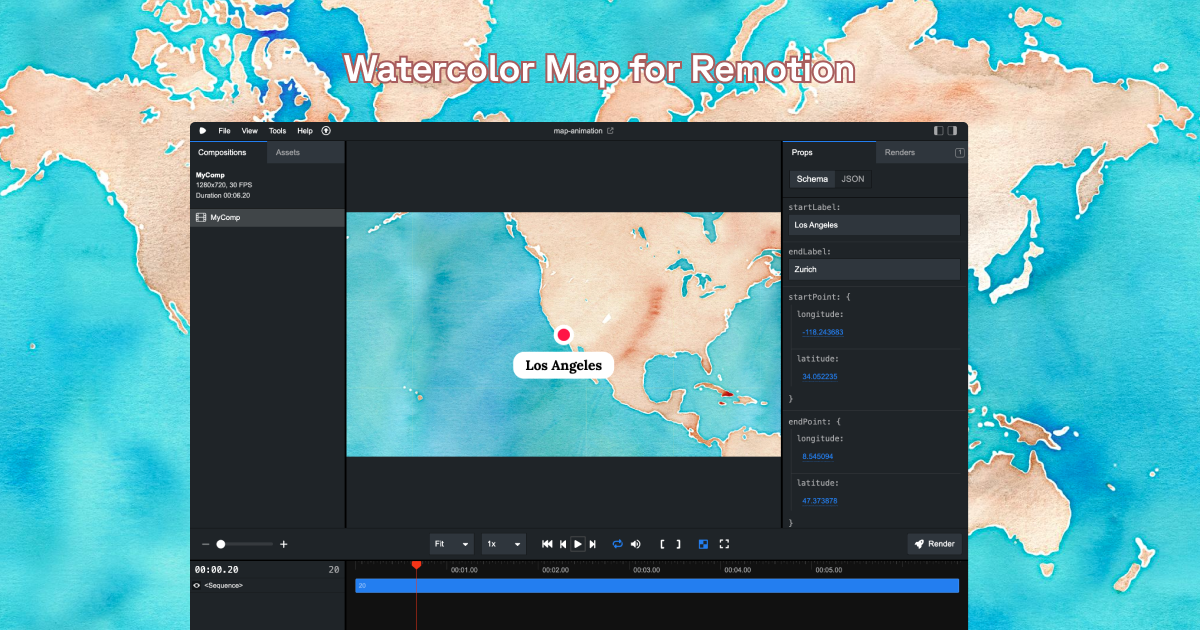The width and height of the screenshot is (1200, 630).
Task: Set the out point bracket icon
Action: pyautogui.click(x=678, y=544)
